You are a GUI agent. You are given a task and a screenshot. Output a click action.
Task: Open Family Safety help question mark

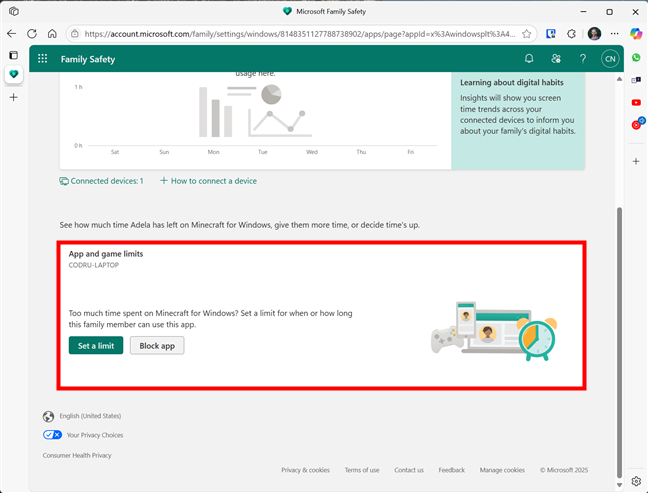coord(583,59)
